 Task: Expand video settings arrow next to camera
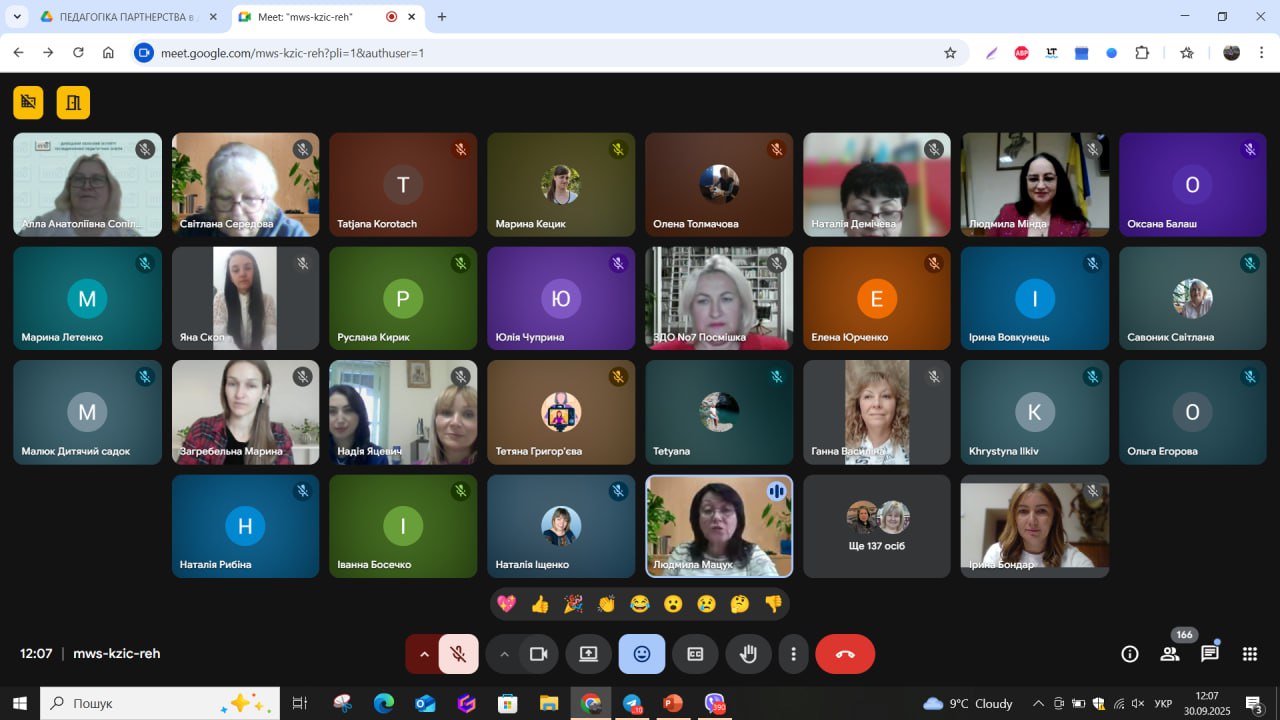504,654
